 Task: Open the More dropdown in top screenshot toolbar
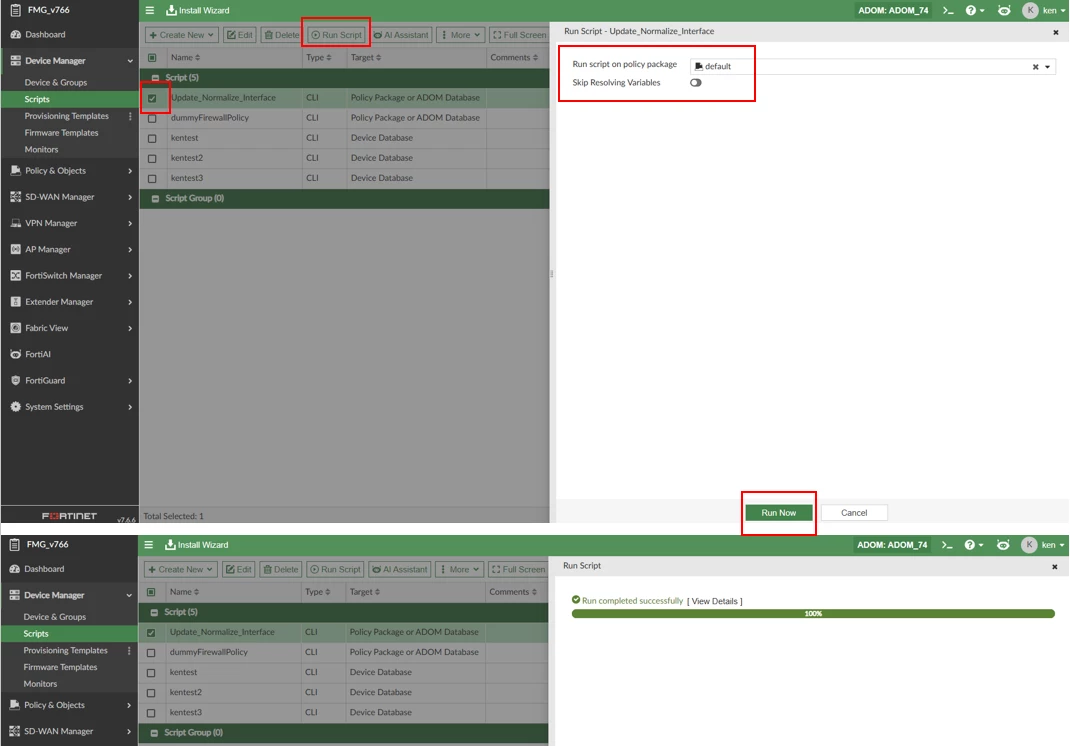461,35
